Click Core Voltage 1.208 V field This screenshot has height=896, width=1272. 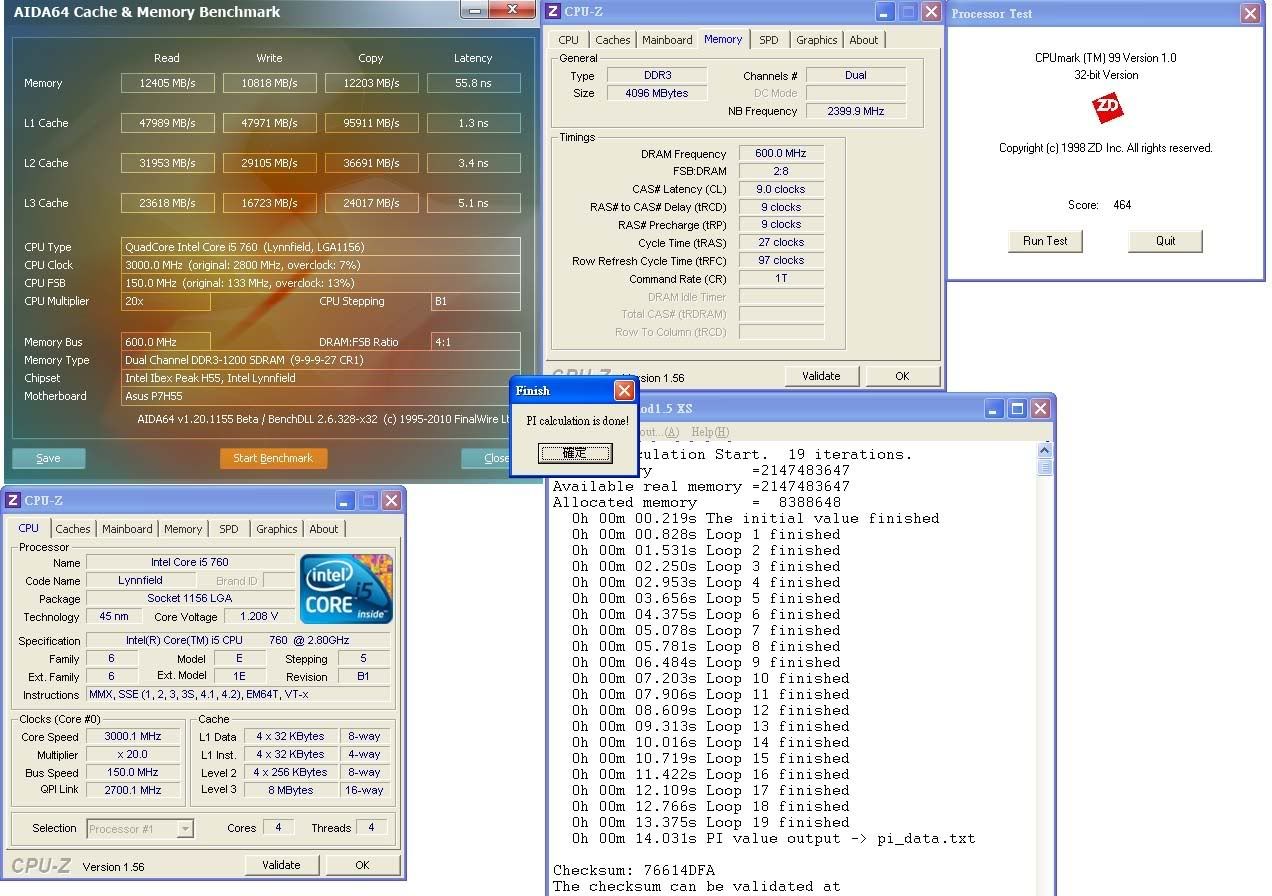click(x=259, y=617)
